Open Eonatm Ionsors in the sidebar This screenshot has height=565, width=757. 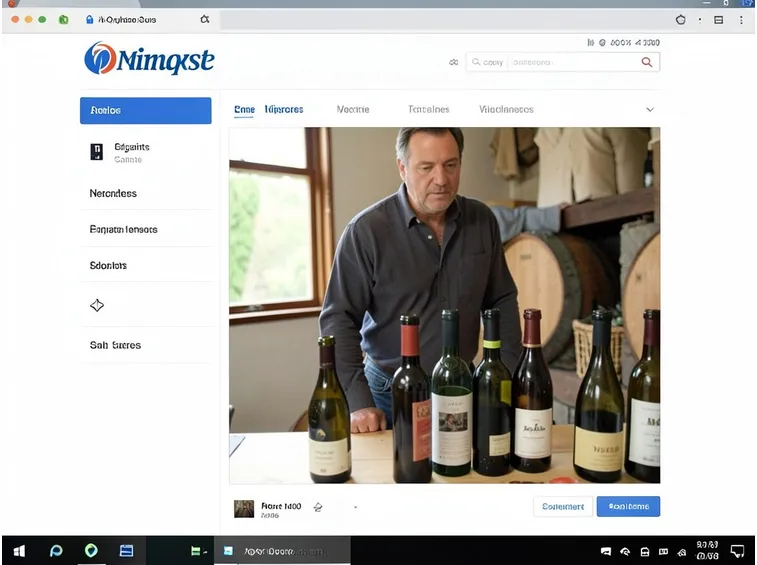[124, 229]
